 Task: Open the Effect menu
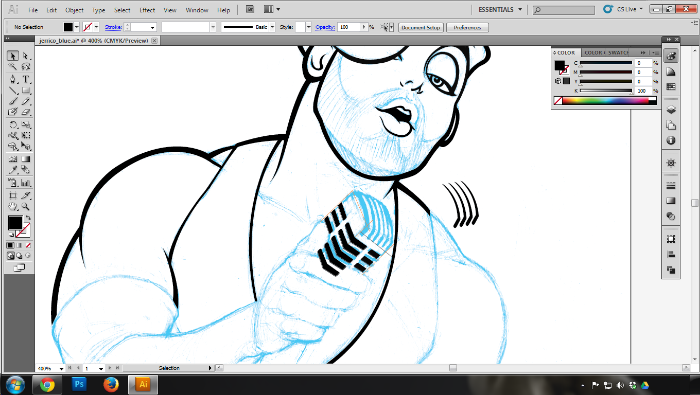147,10
